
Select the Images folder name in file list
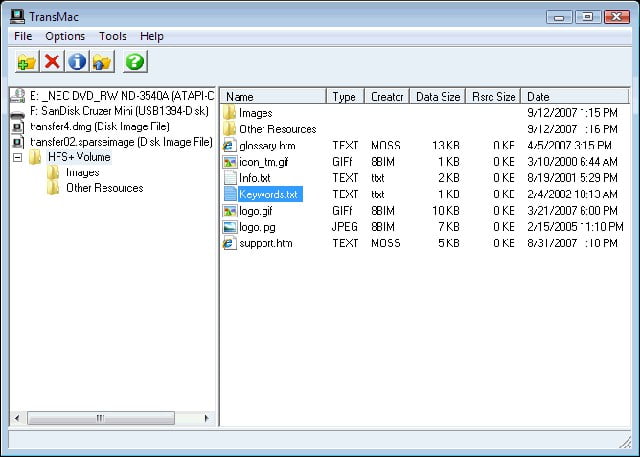coord(256,113)
